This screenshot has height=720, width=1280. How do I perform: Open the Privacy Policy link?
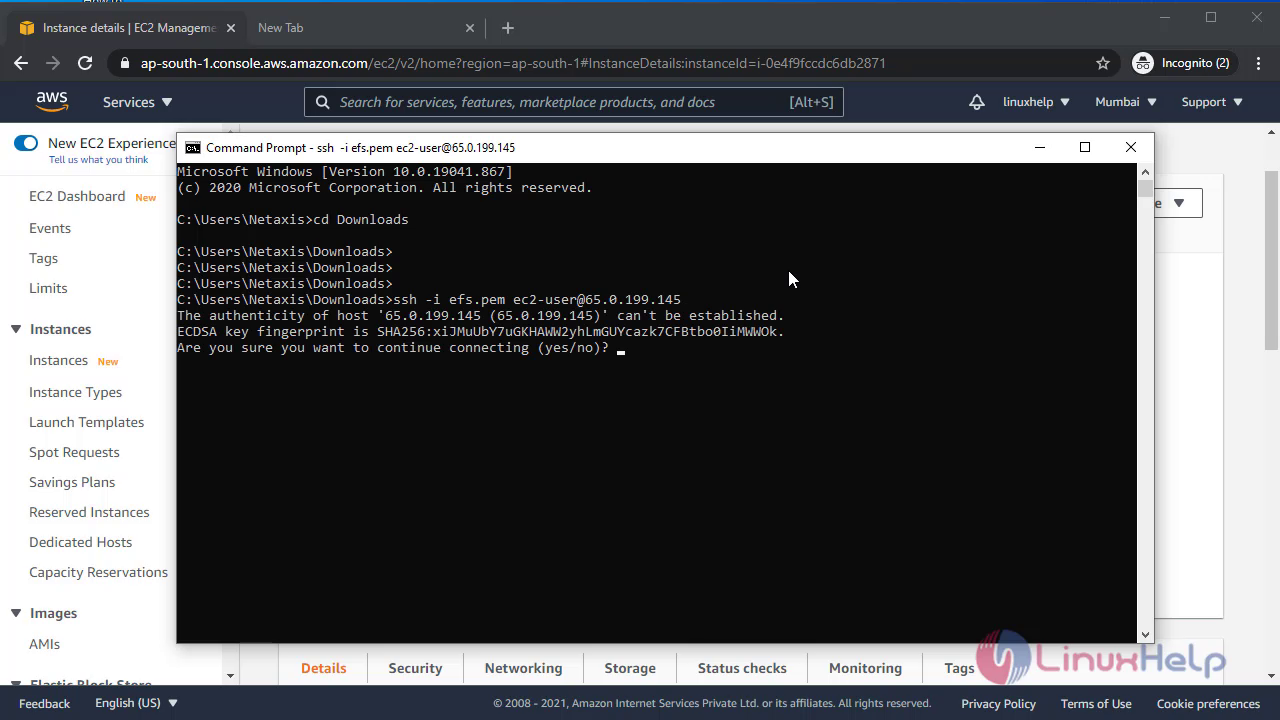pos(998,703)
